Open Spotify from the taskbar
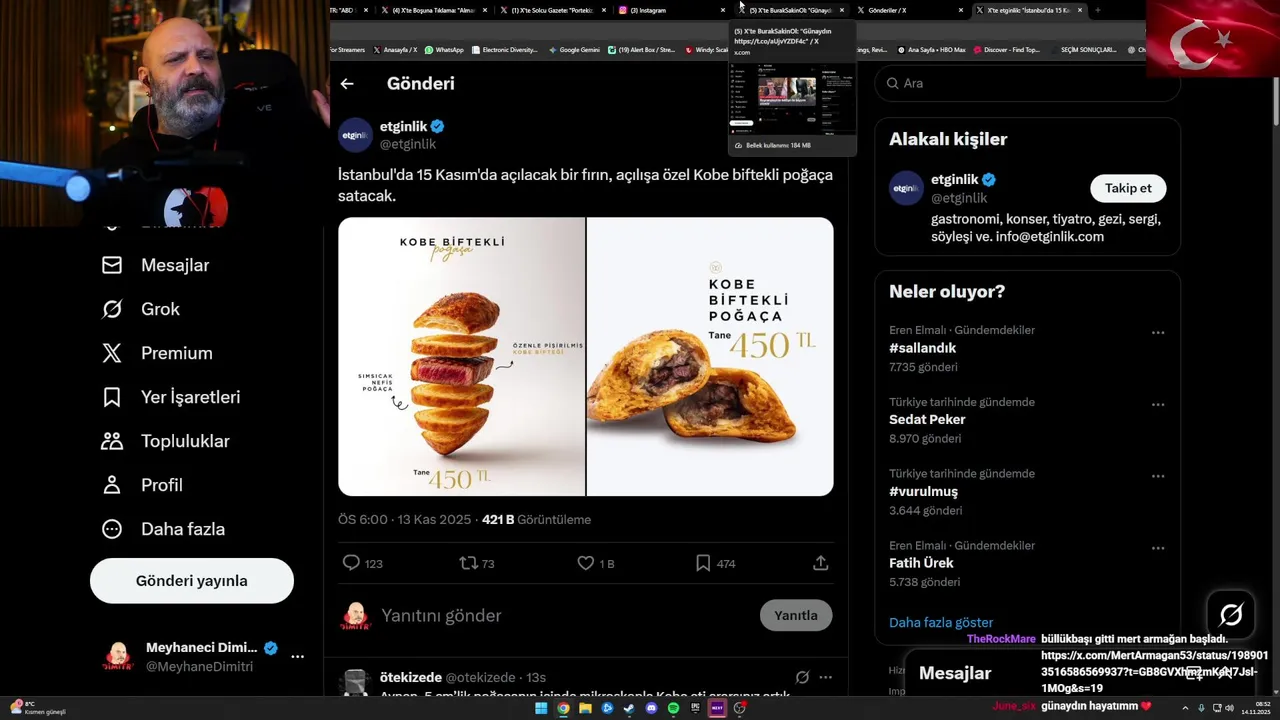This screenshot has width=1280, height=720. [x=673, y=708]
